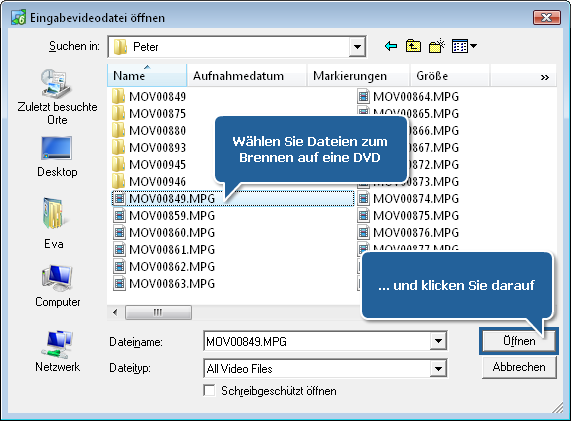Select the MOV00849 folder icon

pyautogui.click(x=119, y=97)
